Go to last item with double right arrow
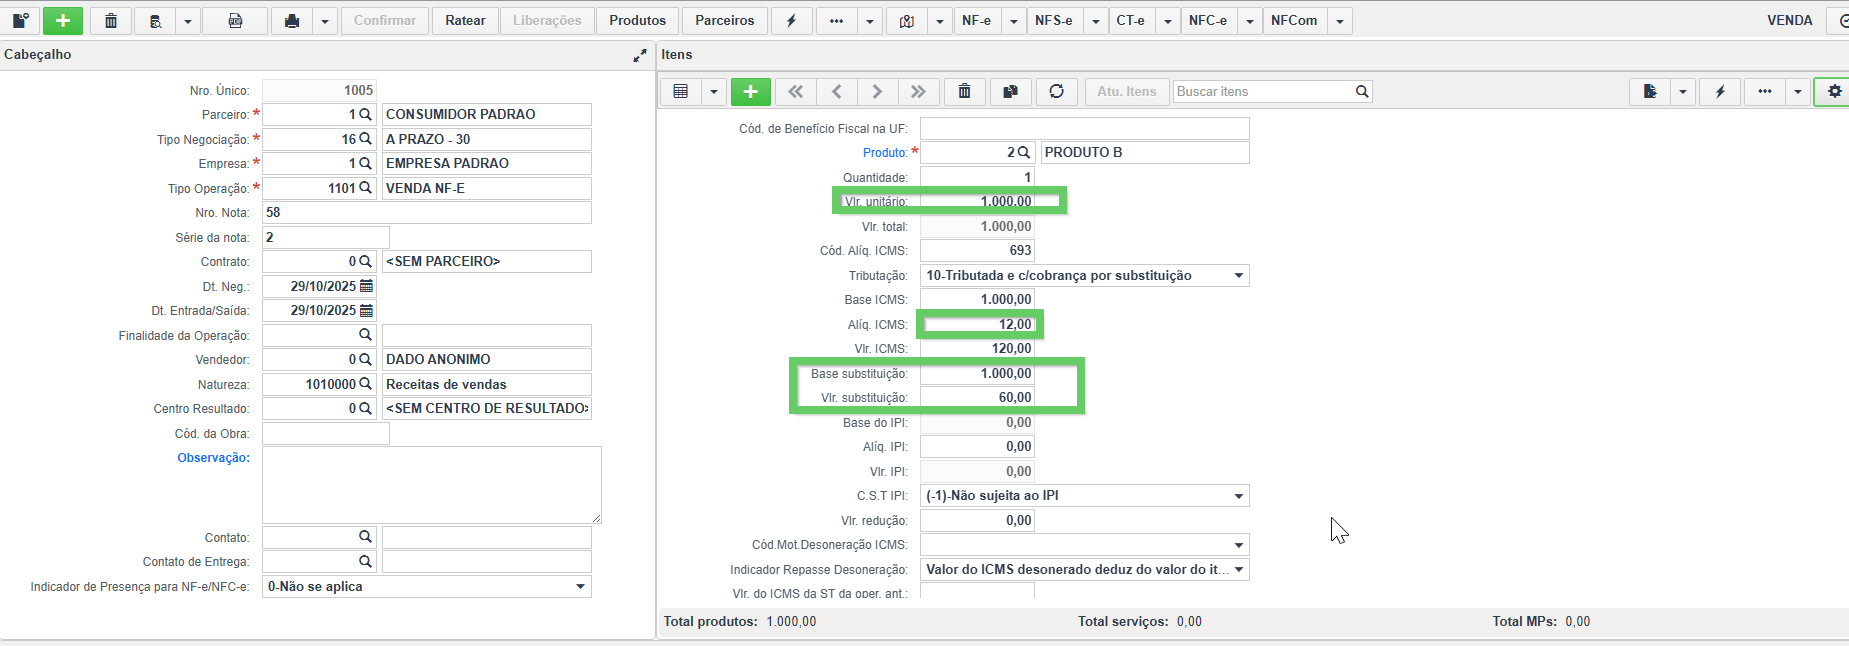This screenshot has height=646, width=1849. click(918, 91)
